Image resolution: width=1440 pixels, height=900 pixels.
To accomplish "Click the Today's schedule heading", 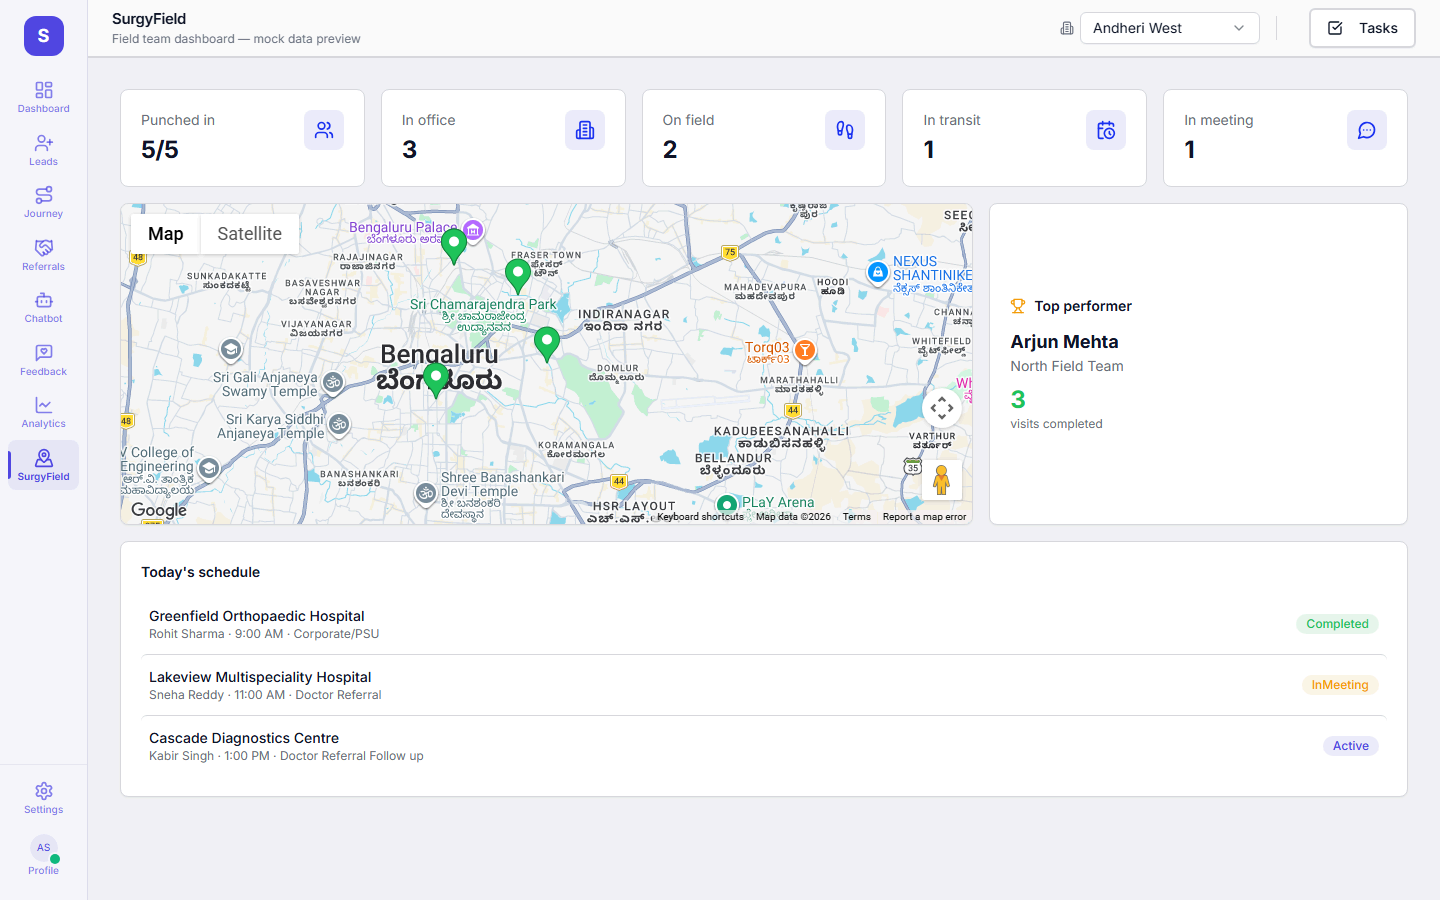I will coord(200,572).
